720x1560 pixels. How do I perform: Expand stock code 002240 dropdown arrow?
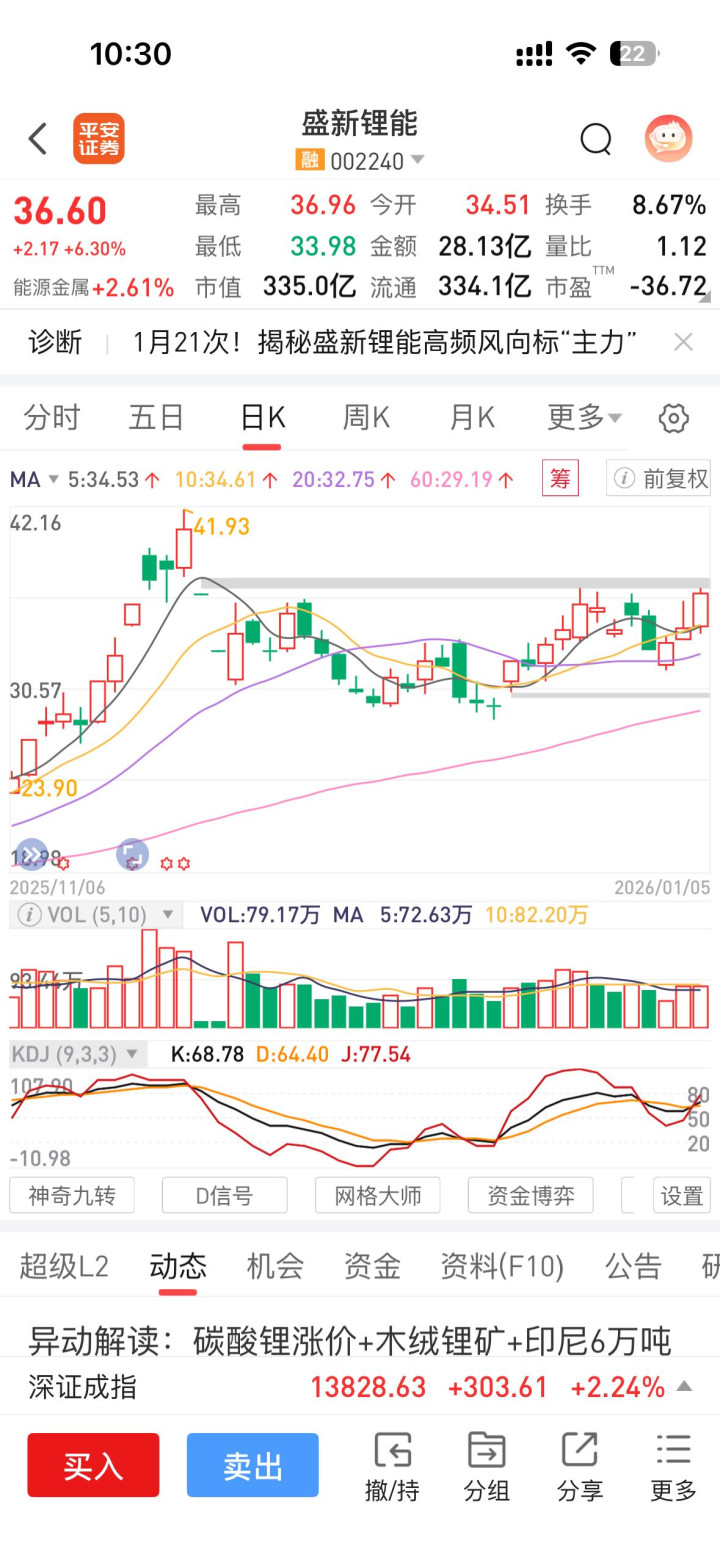418,160
